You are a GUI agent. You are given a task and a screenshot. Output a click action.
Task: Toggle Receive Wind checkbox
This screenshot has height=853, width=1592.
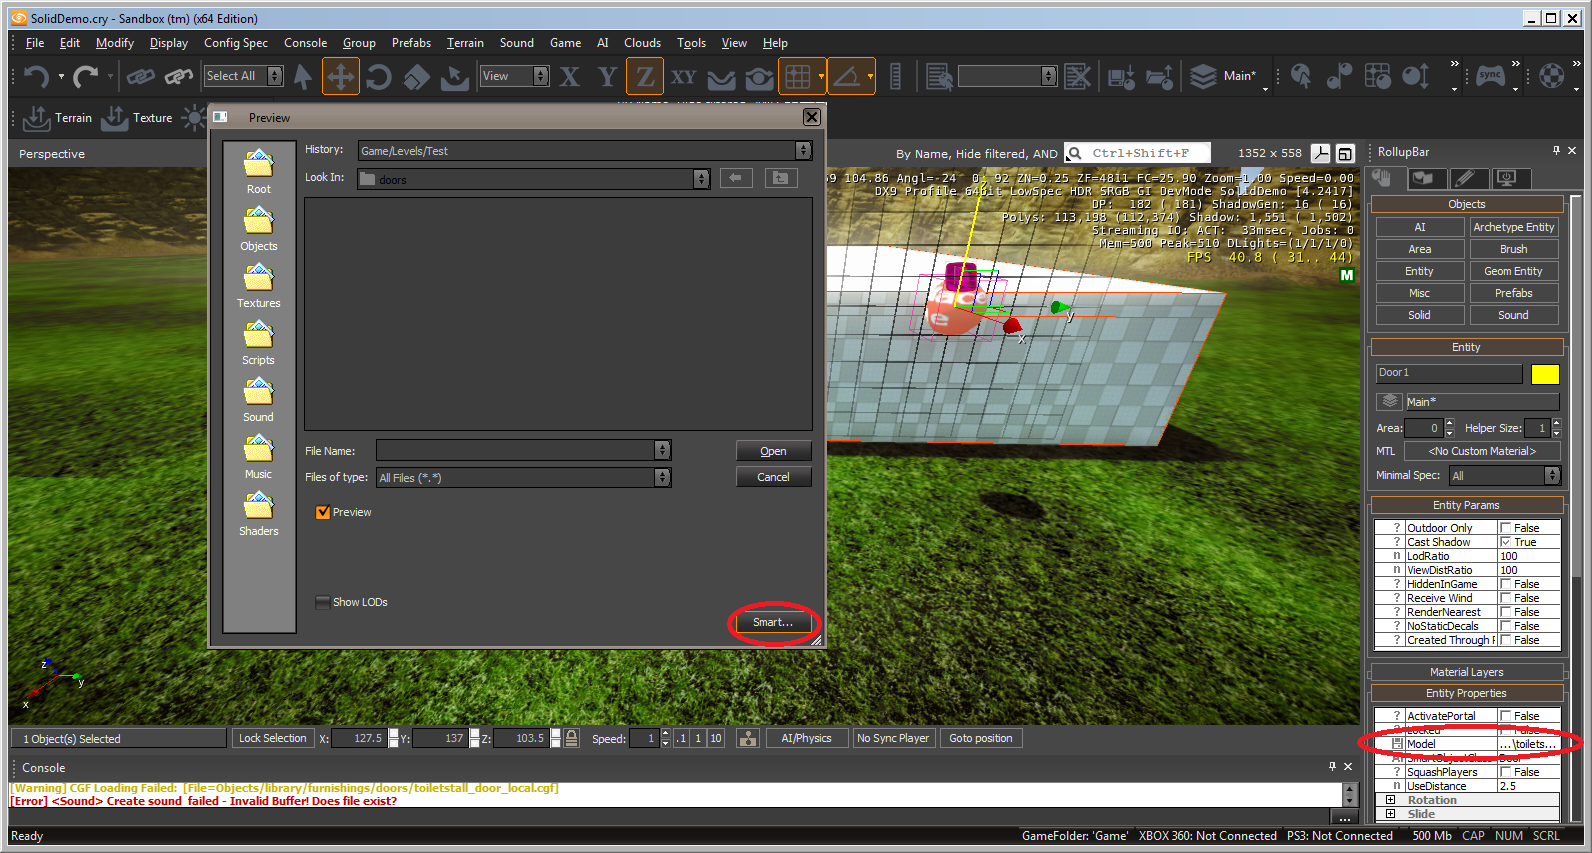tap(1505, 598)
